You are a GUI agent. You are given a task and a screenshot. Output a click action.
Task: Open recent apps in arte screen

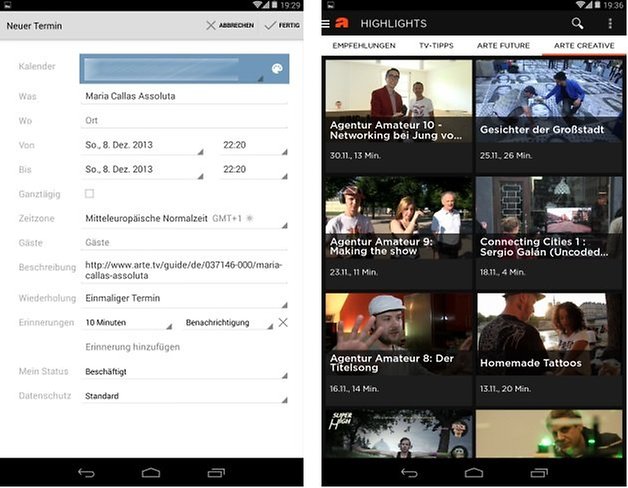(539, 473)
